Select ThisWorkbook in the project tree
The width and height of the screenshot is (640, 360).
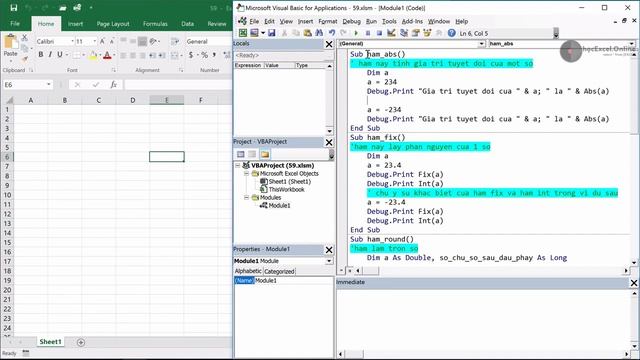(286, 189)
